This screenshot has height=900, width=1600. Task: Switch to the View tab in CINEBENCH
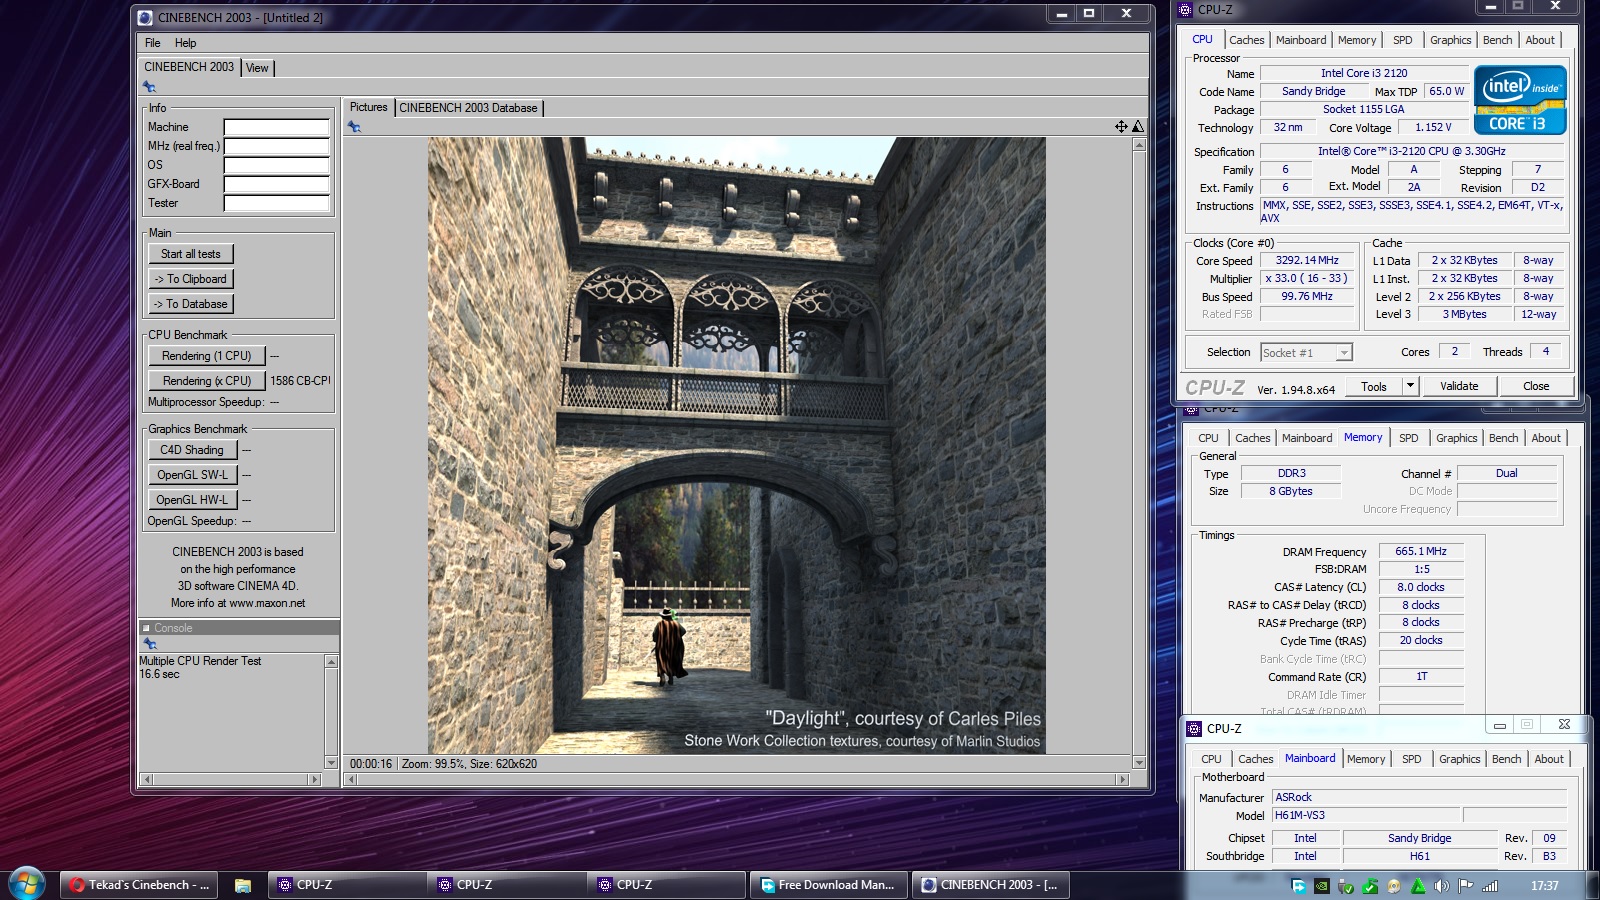point(257,68)
